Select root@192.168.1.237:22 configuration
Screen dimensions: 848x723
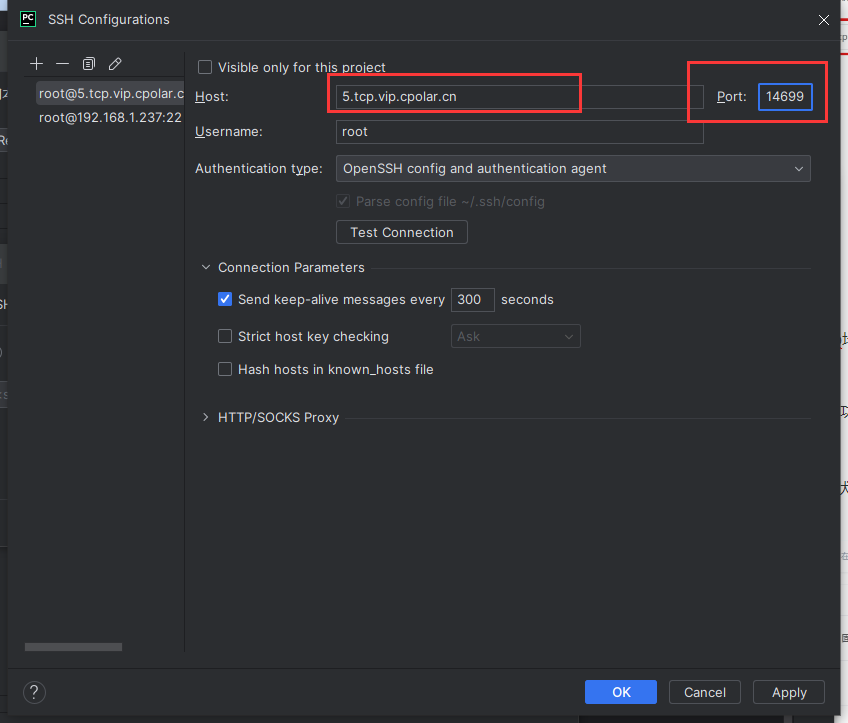click(x=110, y=118)
